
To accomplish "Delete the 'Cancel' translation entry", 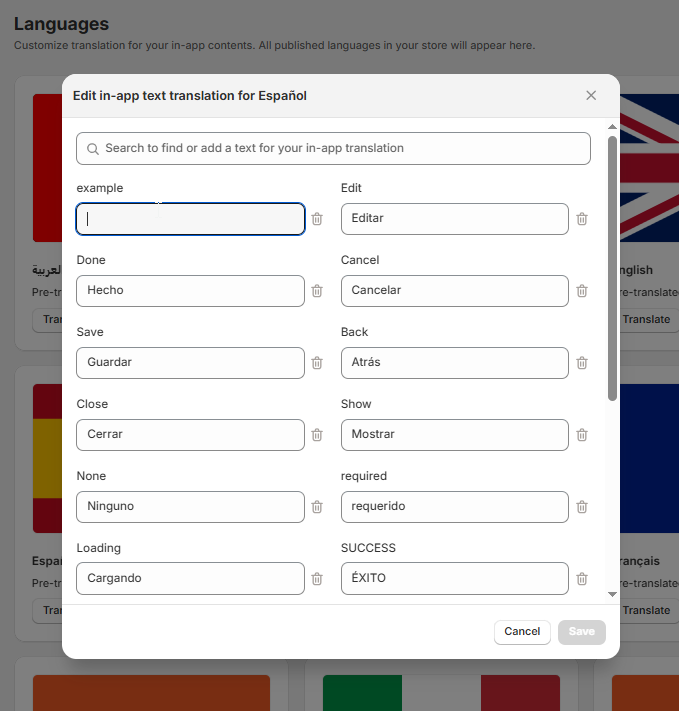I will tap(582, 291).
